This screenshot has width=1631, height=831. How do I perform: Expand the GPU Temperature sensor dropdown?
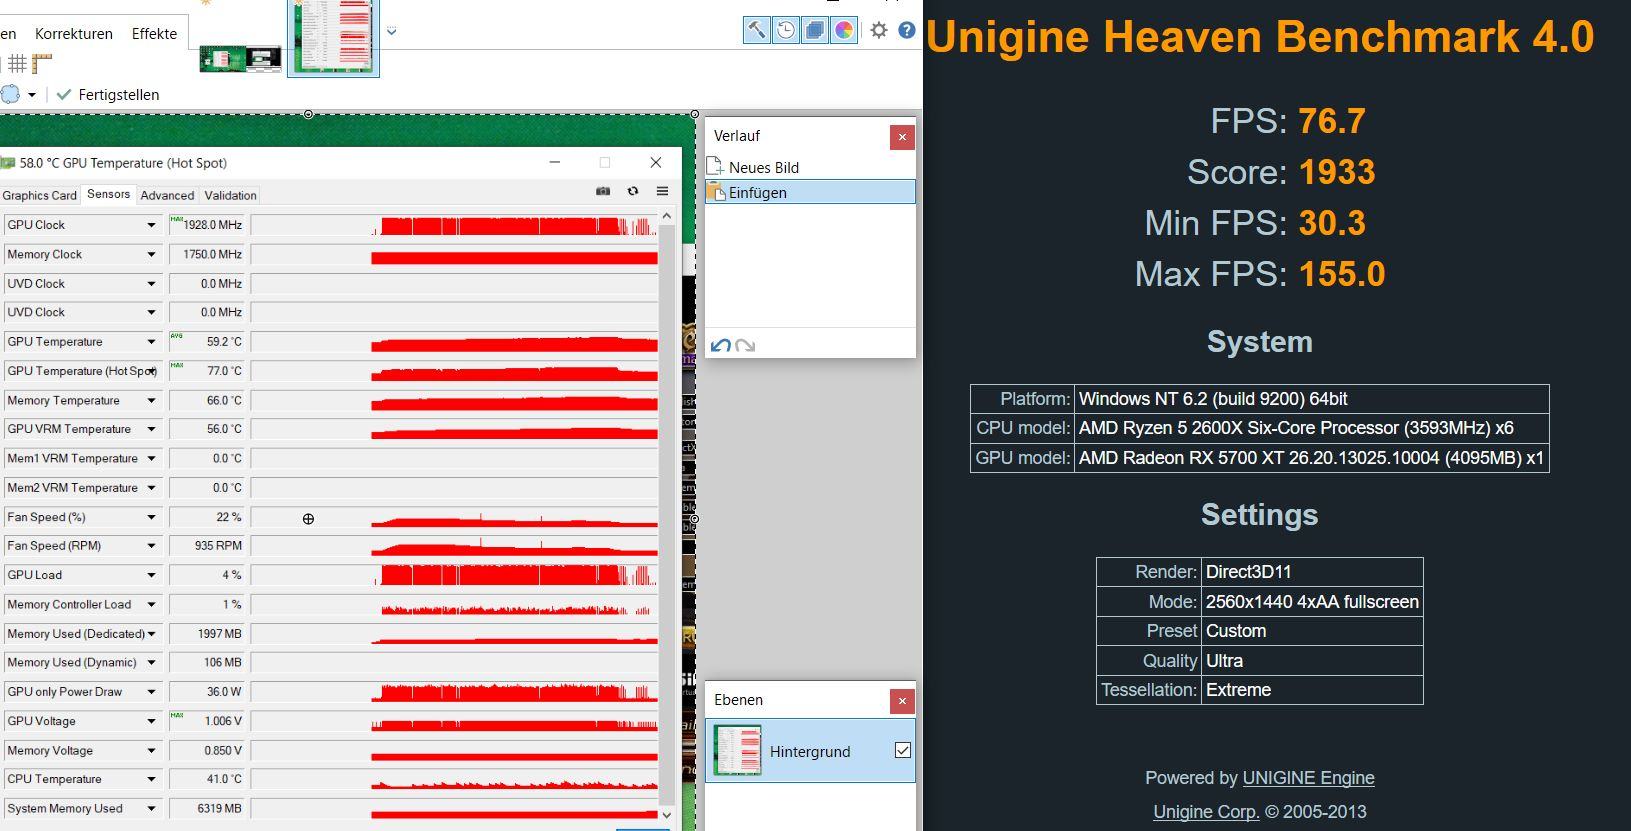click(x=151, y=342)
